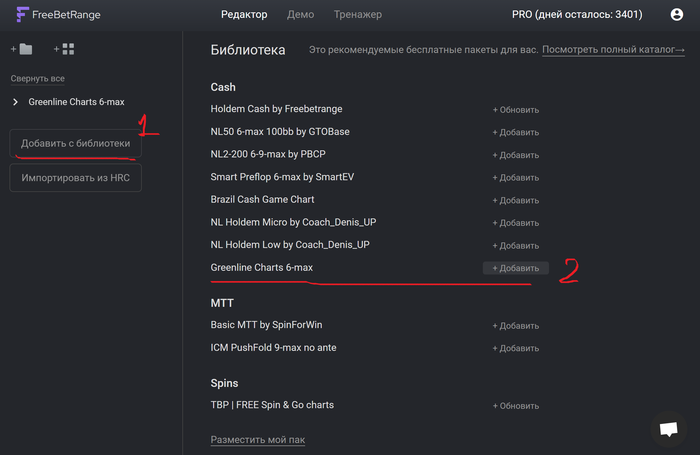Click the add new folder icon
This screenshot has width=700, height=455.
tap(22, 48)
